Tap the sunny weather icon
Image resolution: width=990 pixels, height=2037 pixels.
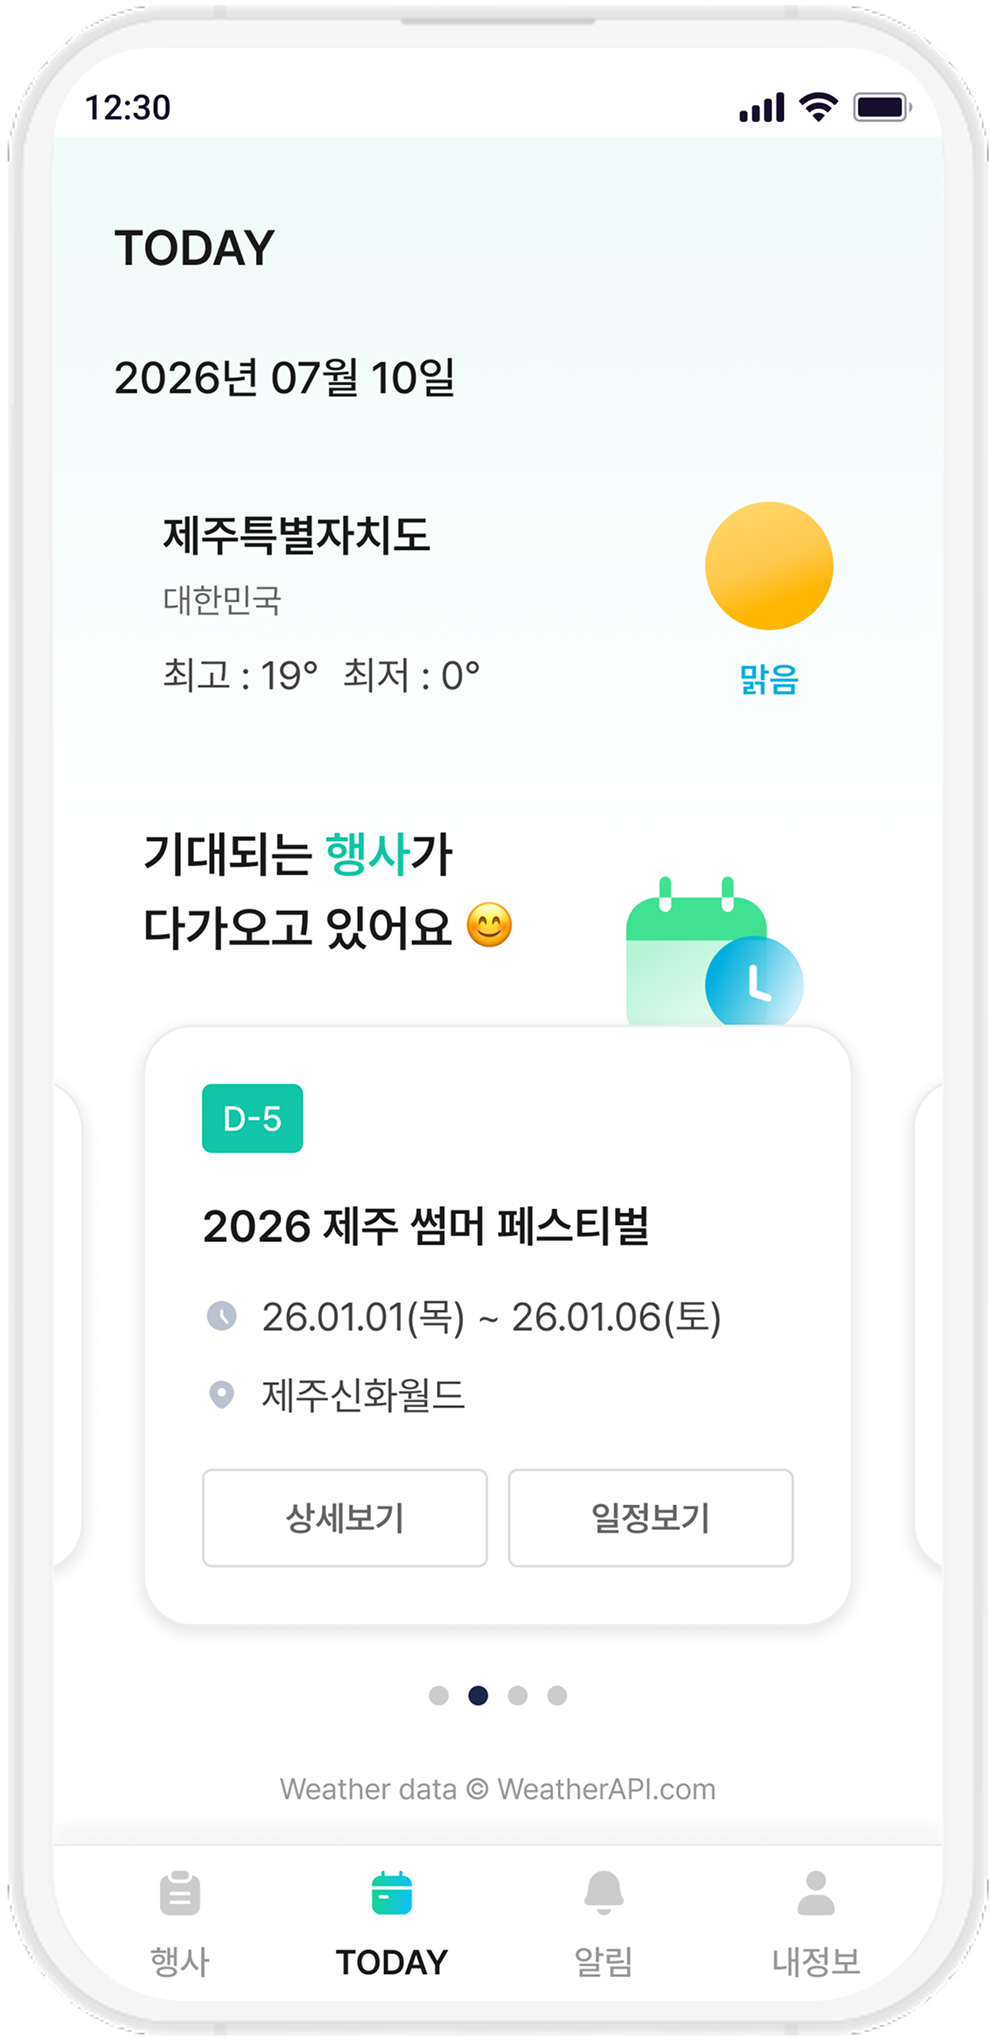pyautogui.click(x=769, y=566)
